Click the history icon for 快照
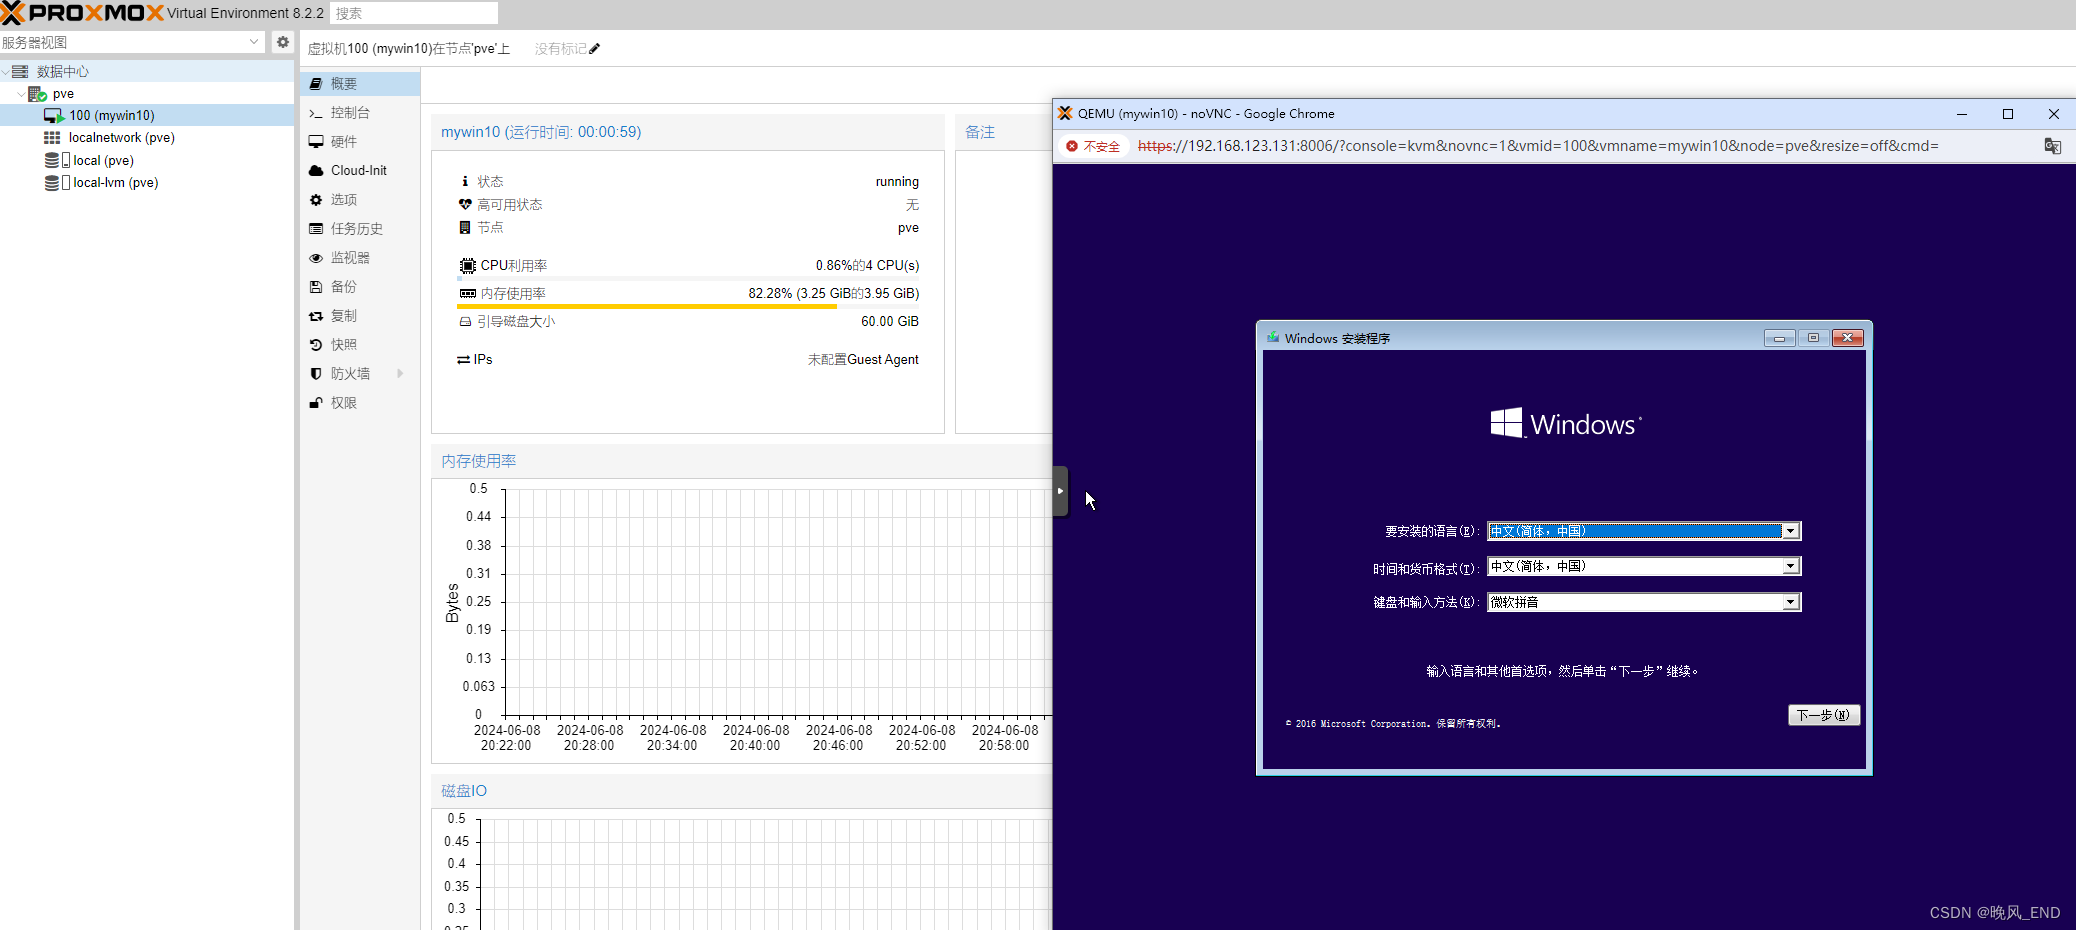The width and height of the screenshot is (2076, 930). click(316, 345)
